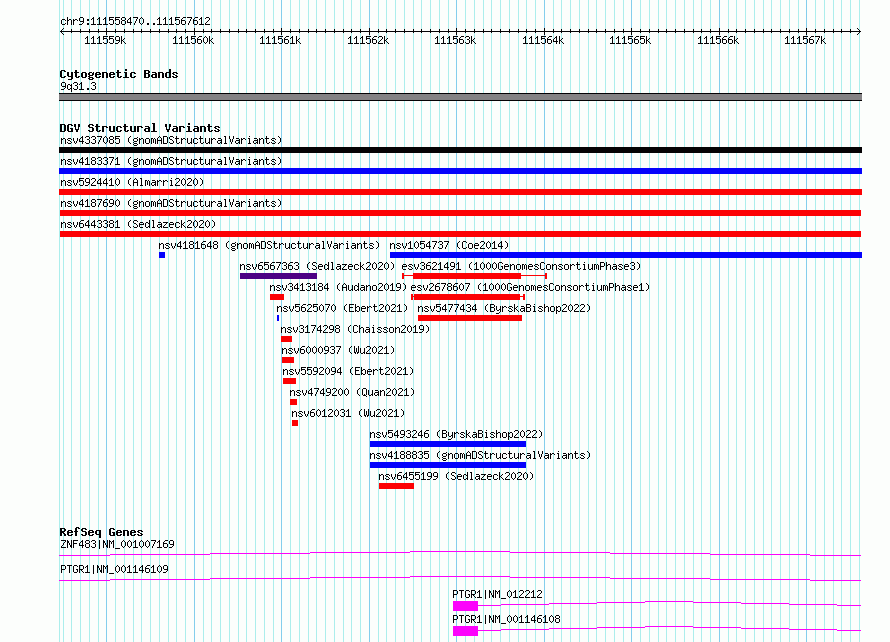
Task: Click the 111567k ruler position
Action: (x=805, y=40)
